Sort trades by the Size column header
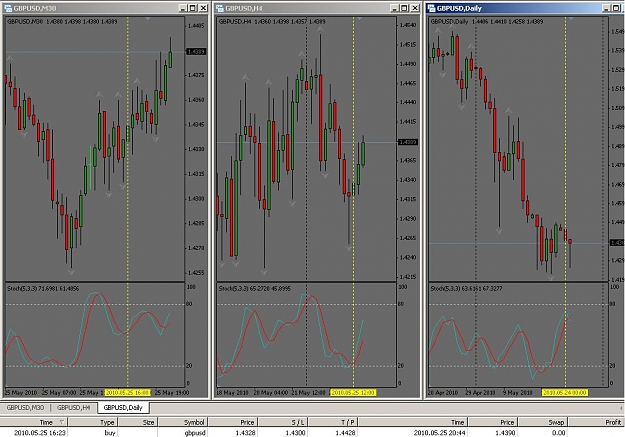 (138, 422)
